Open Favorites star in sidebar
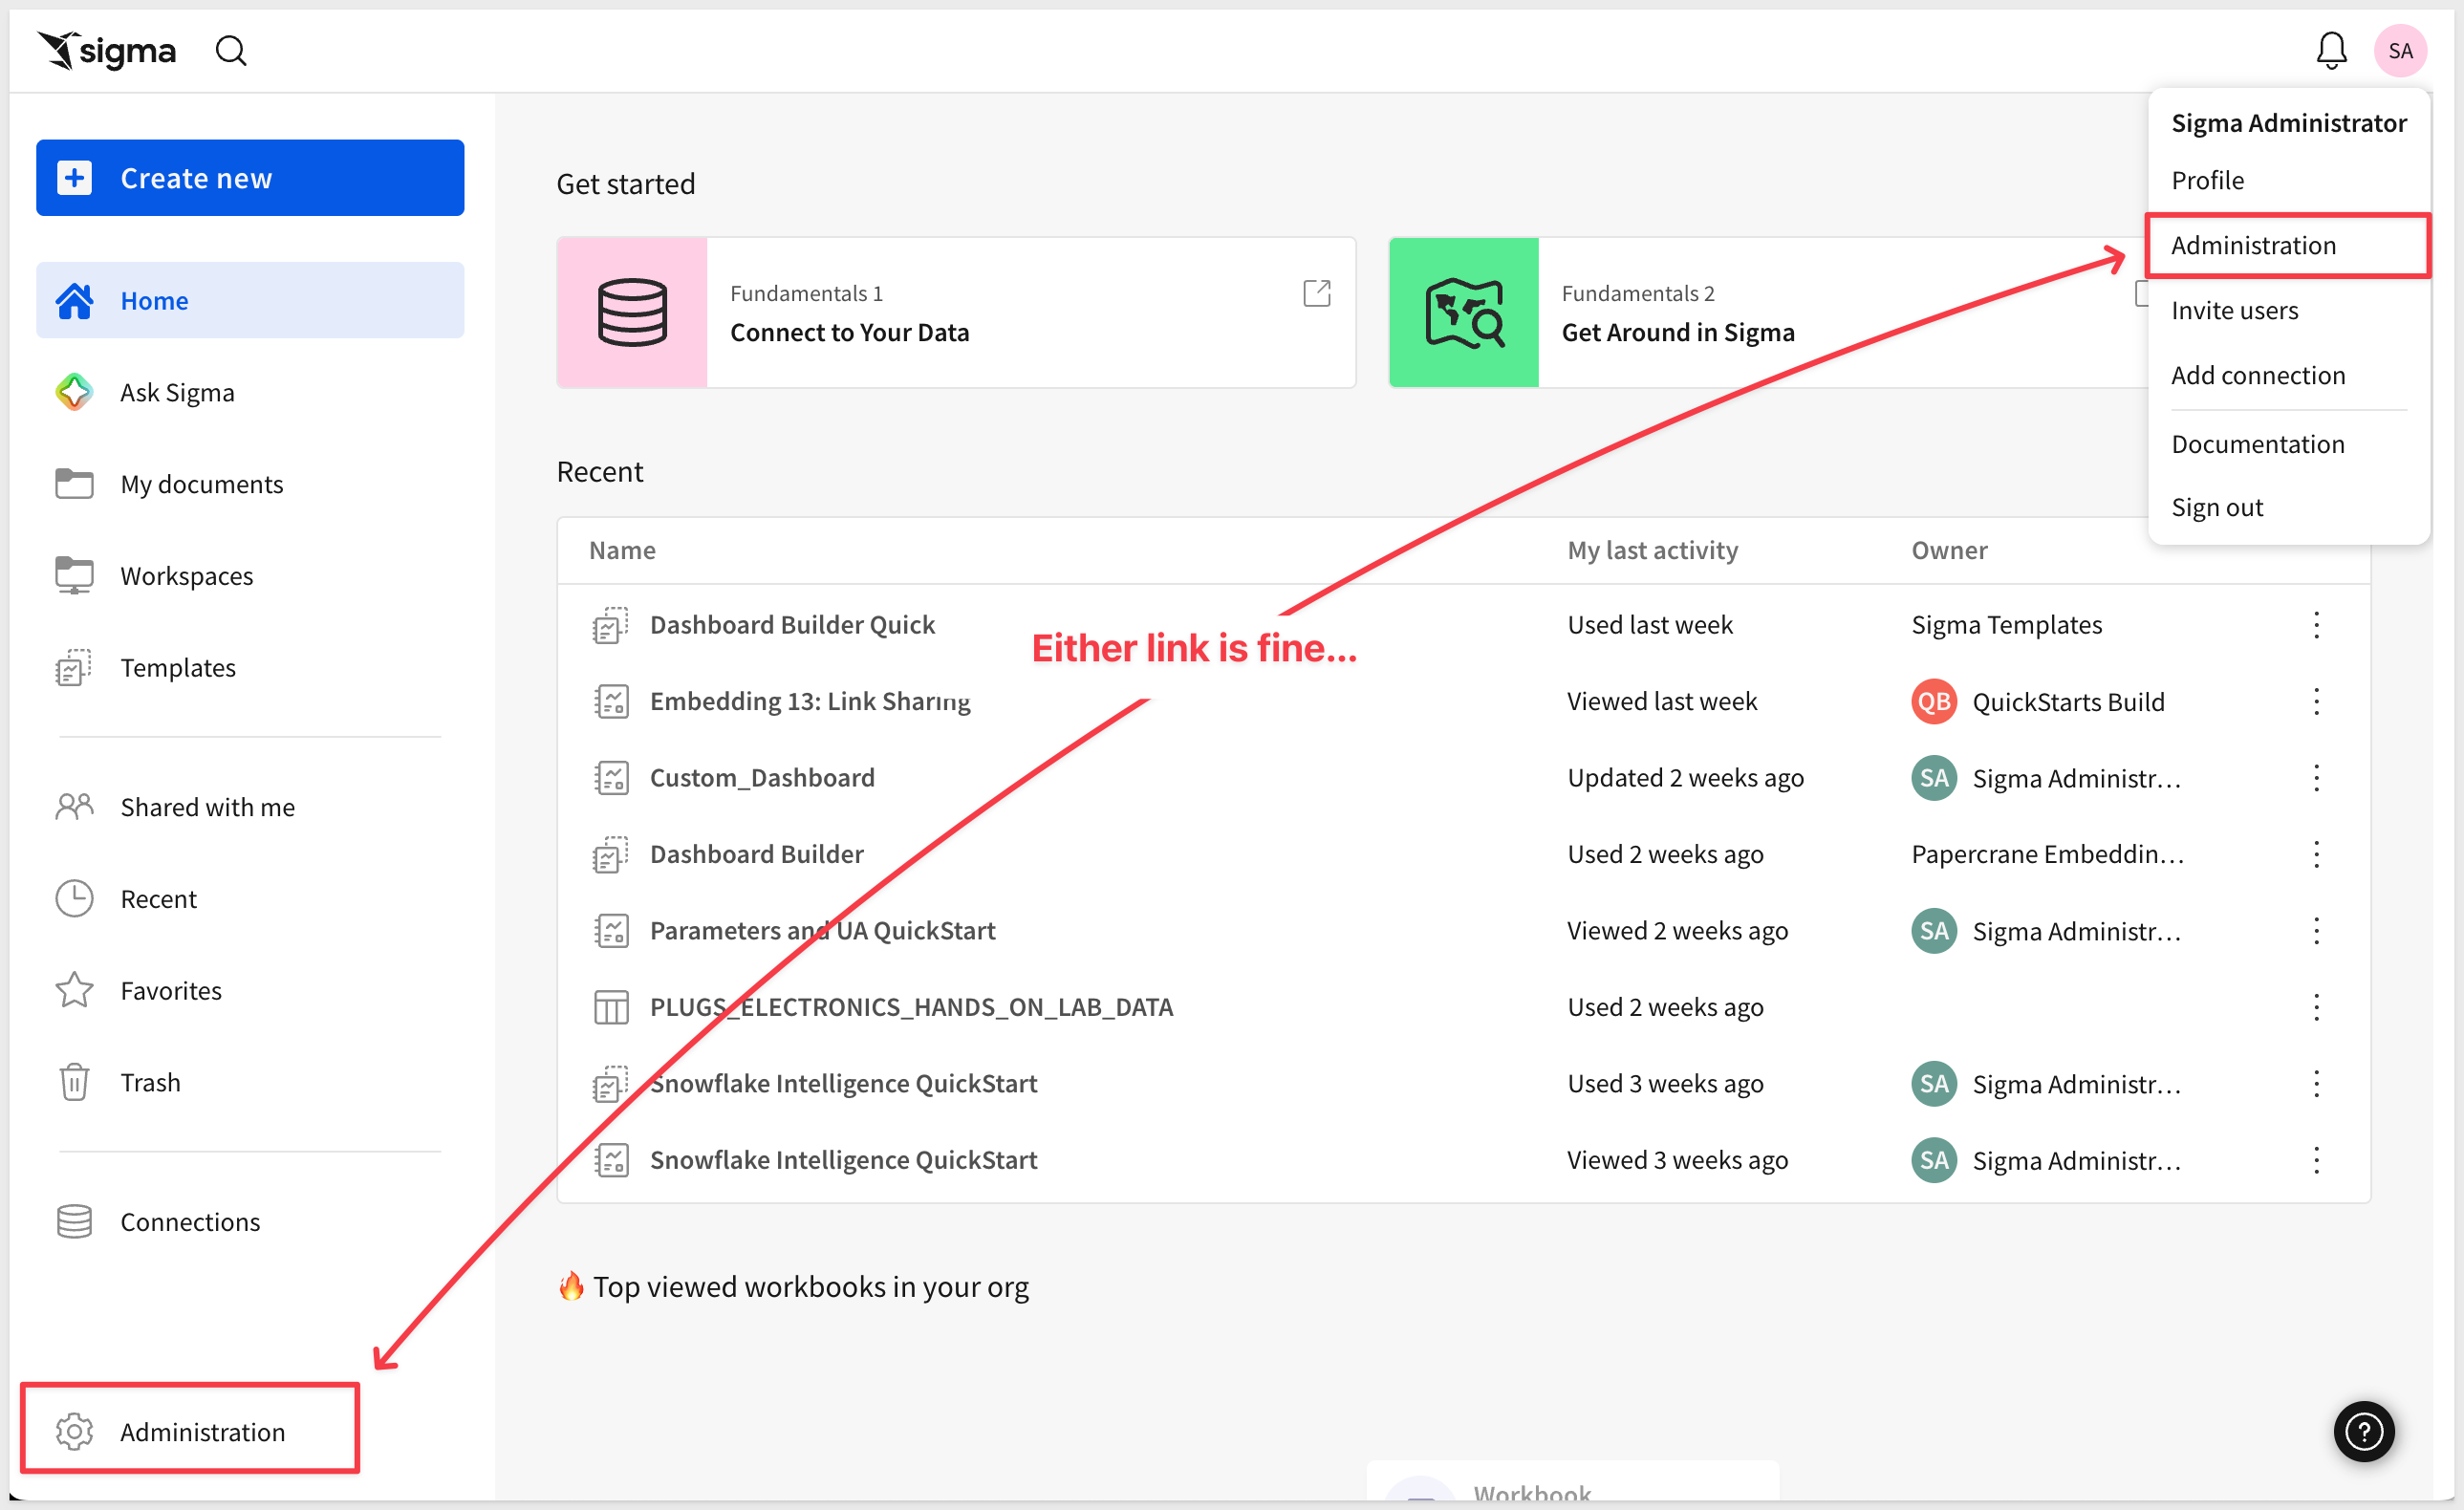The height and width of the screenshot is (1510, 2464). (74, 990)
